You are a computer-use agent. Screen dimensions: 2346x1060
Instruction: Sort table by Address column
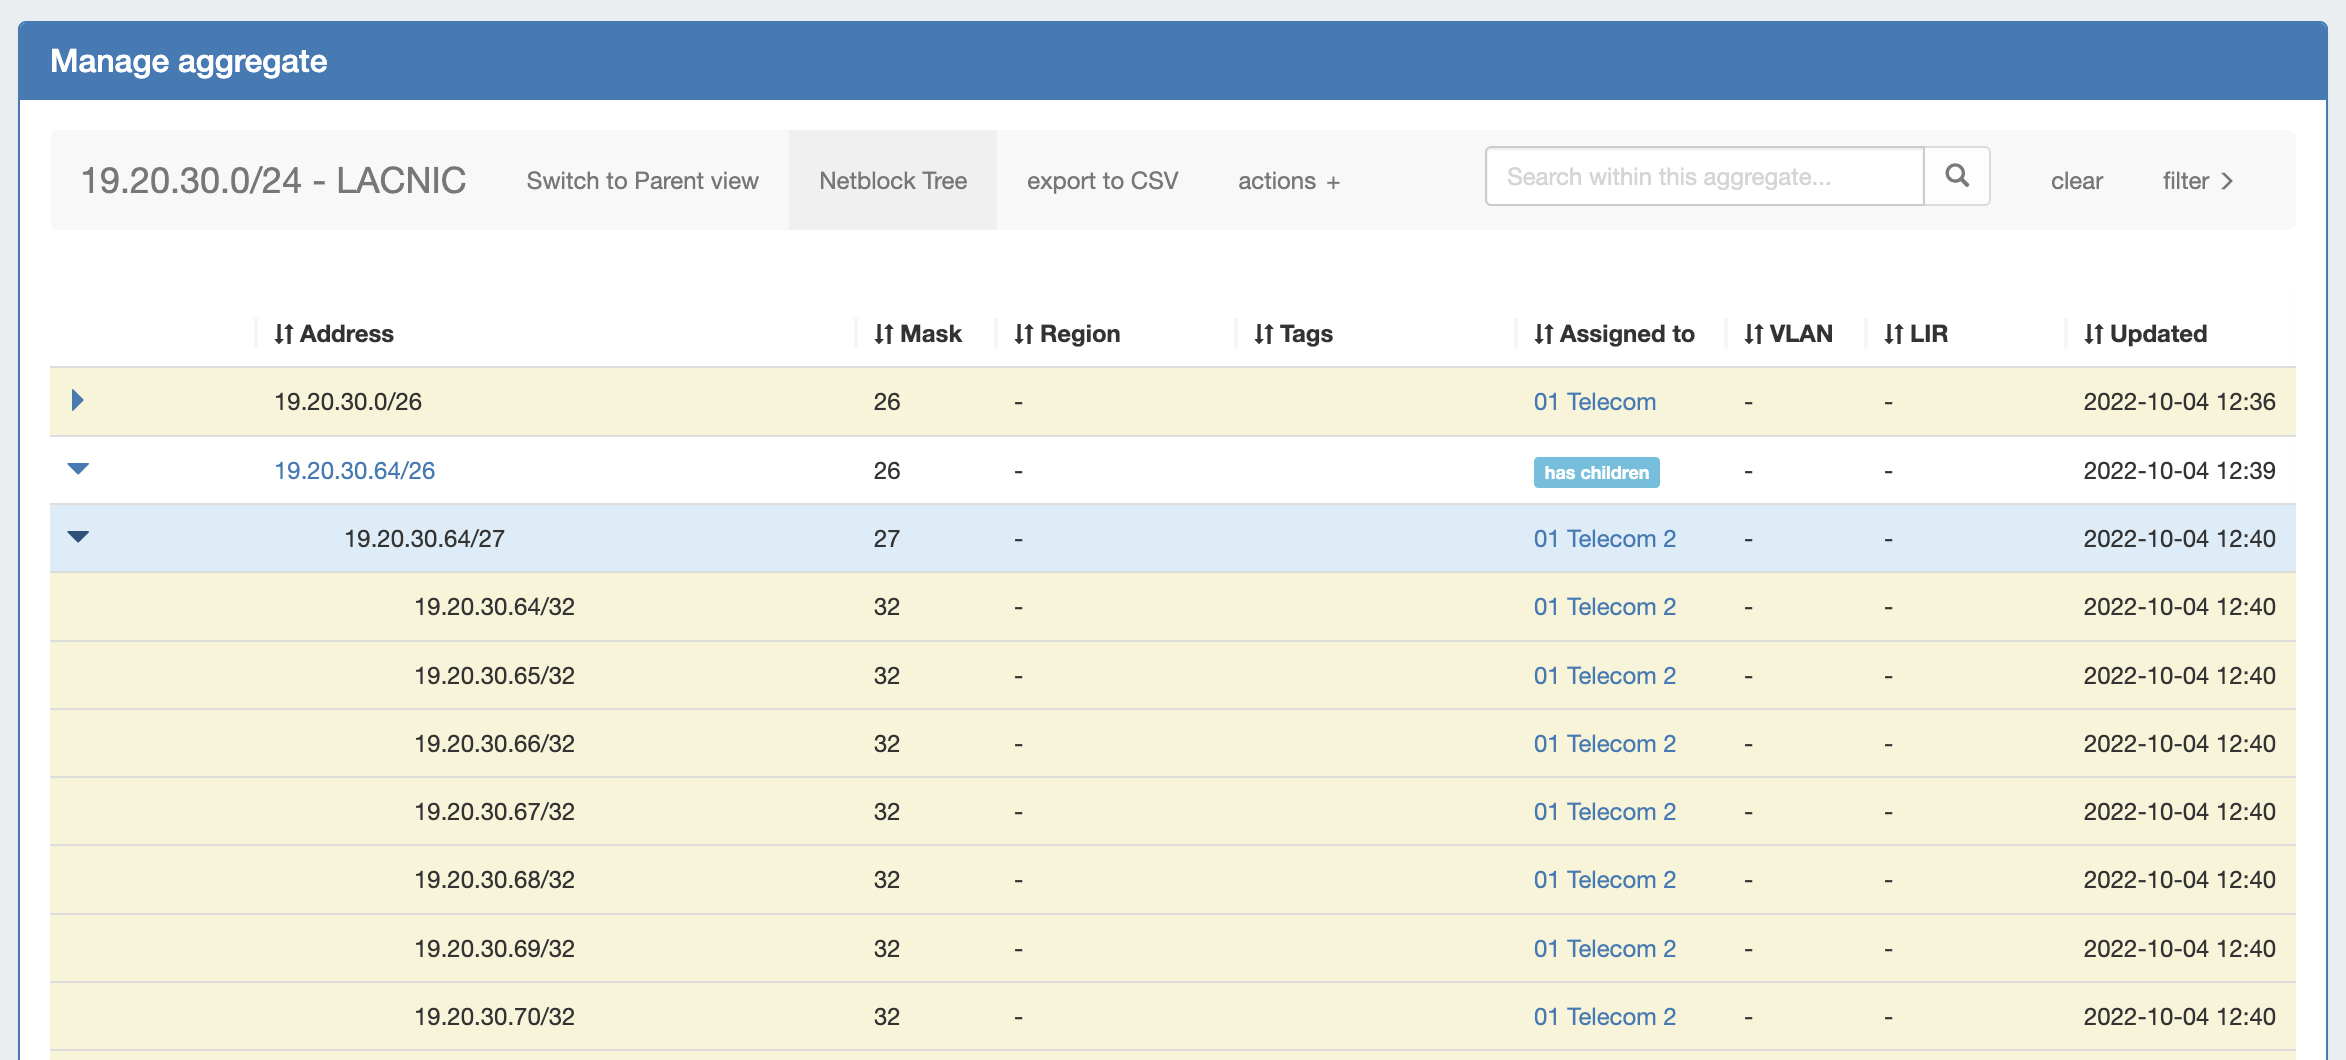(334, 334)
